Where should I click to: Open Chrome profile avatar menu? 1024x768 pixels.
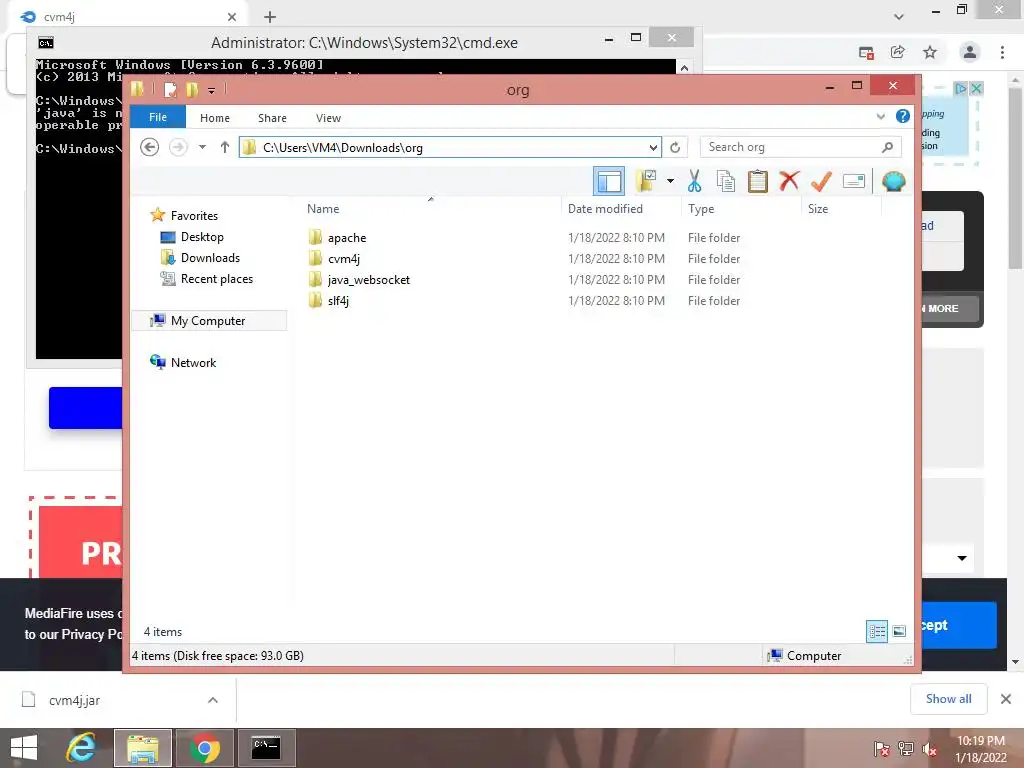[x=970, y=52]
